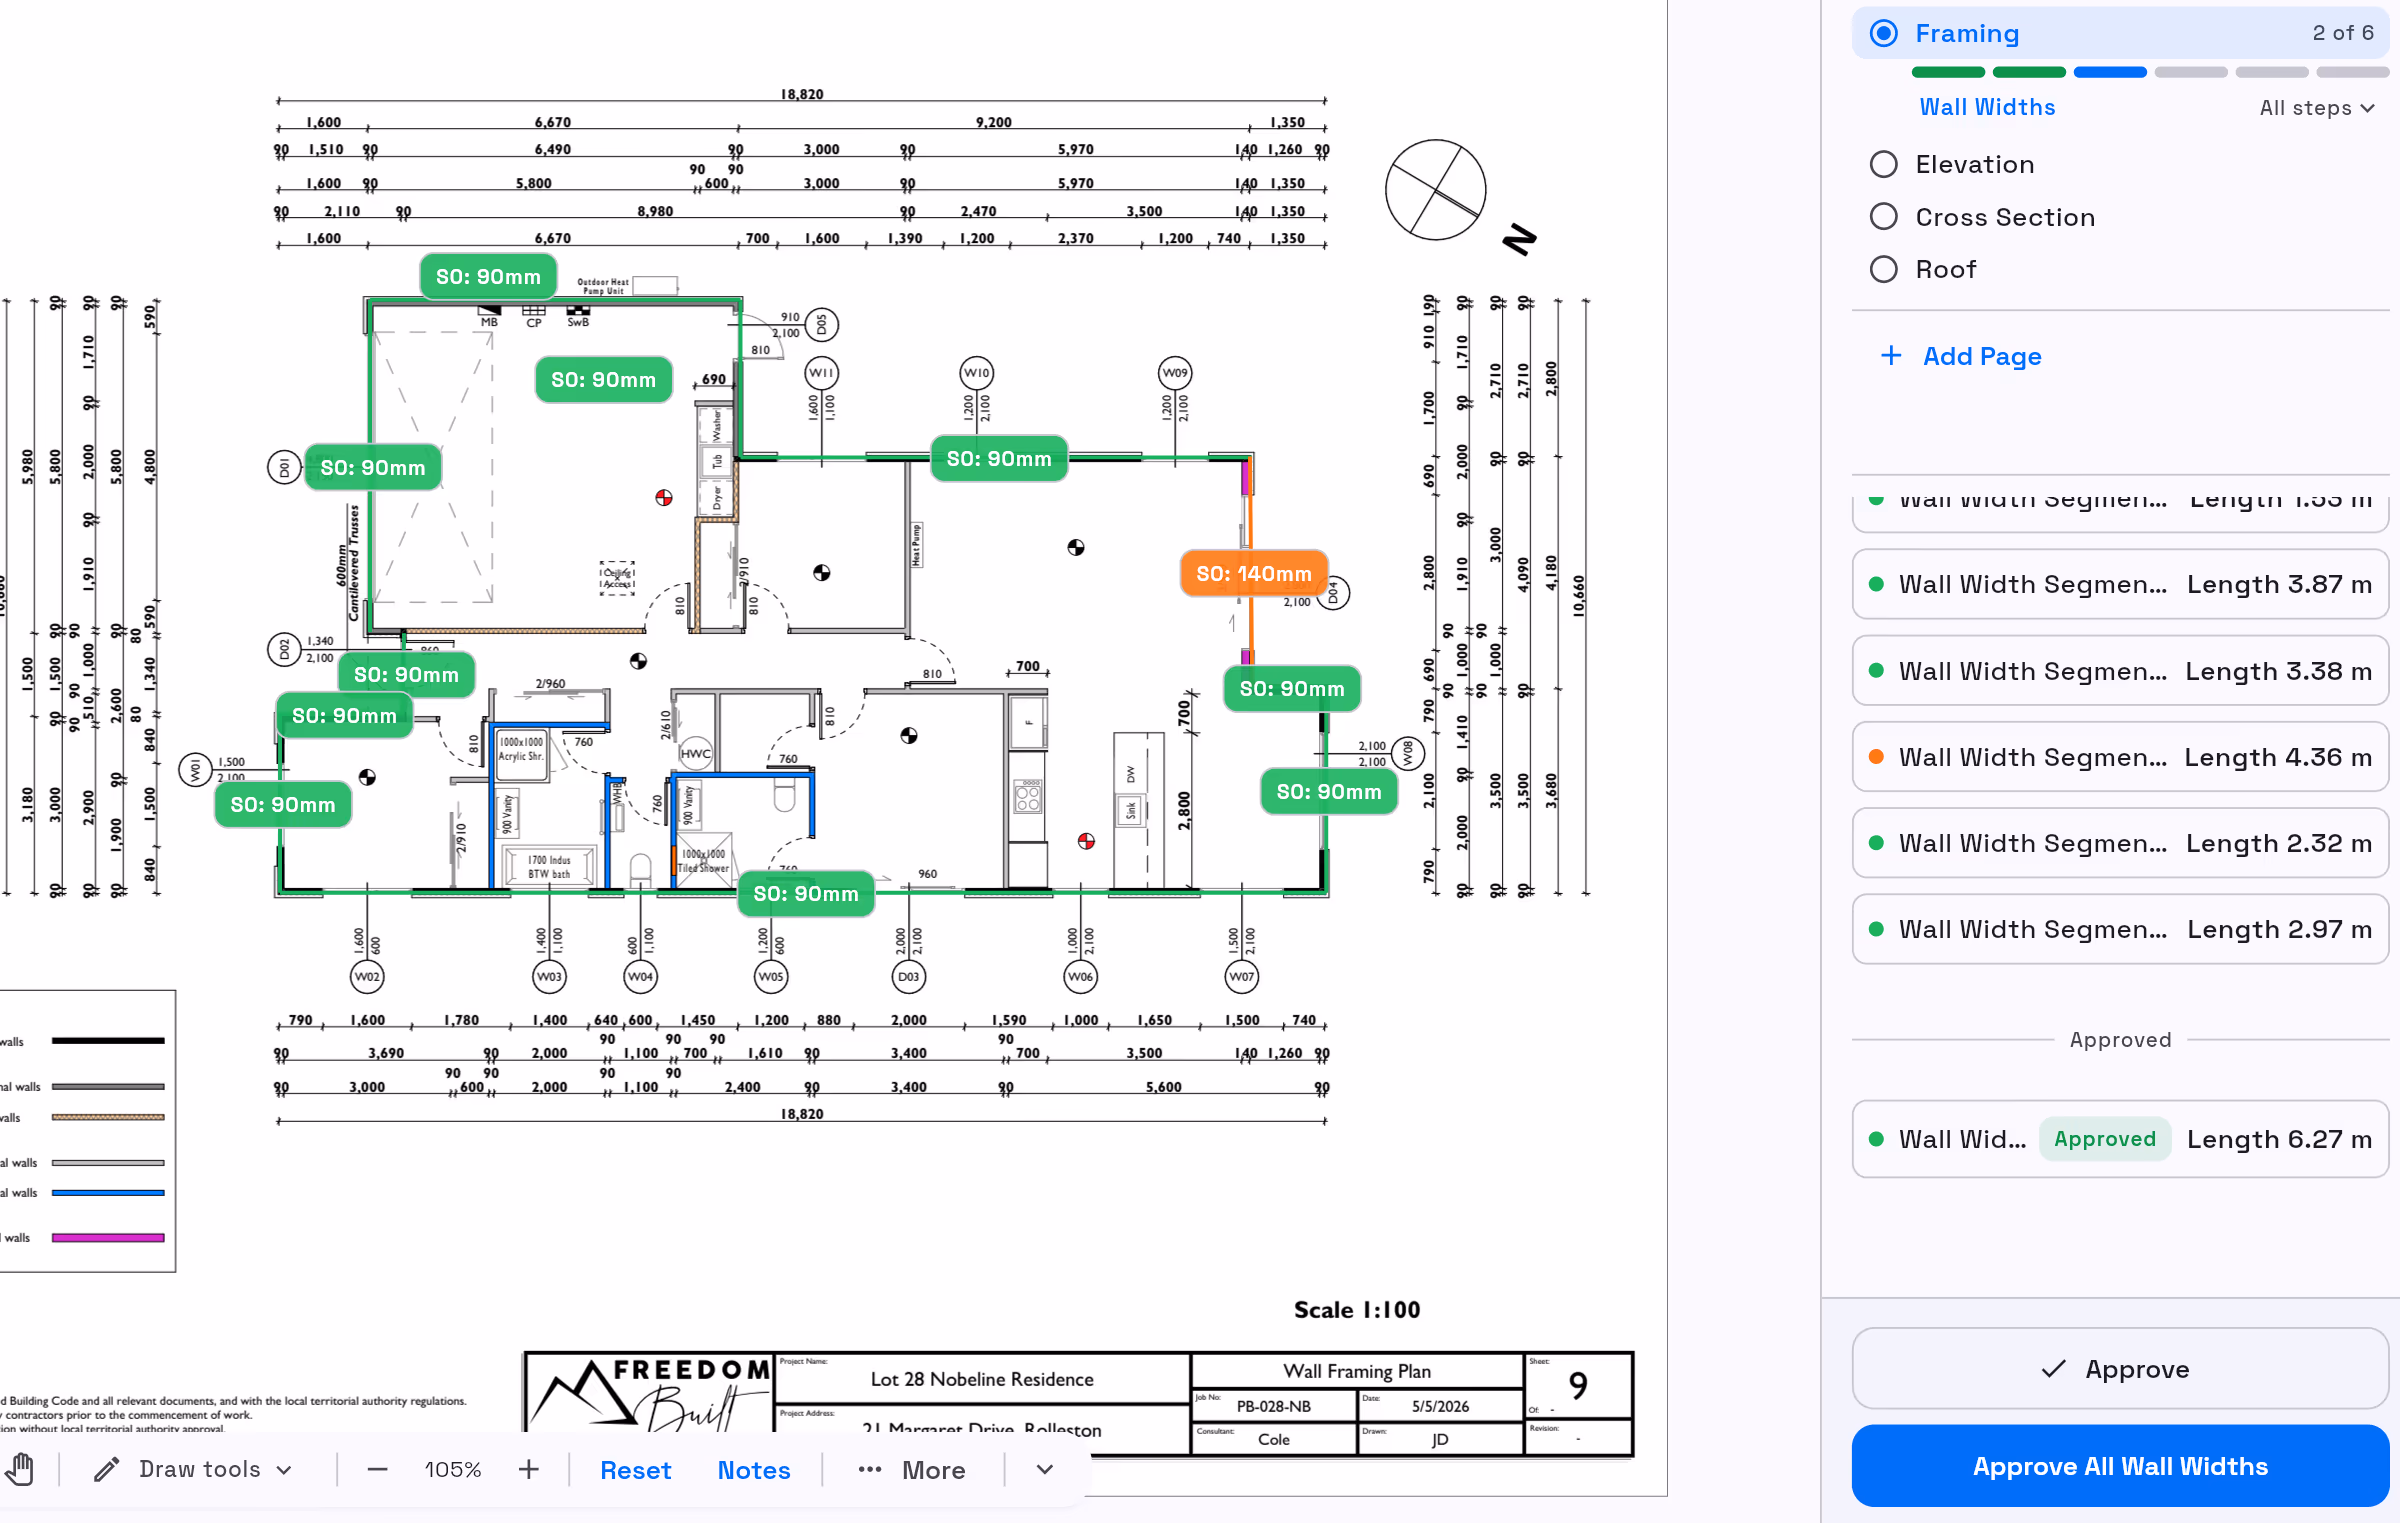Open the All steps dropdown
2400x1523 pixels.
click(x=2317, y=108)
